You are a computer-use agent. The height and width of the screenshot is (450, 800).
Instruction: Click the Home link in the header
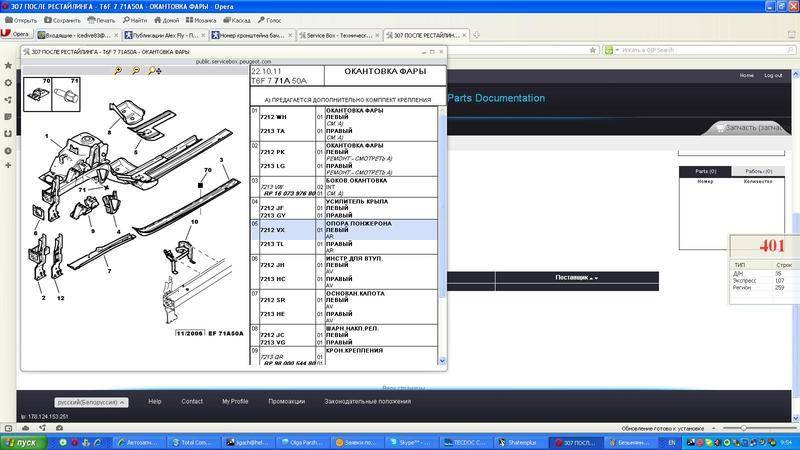[x=746, y=75]
